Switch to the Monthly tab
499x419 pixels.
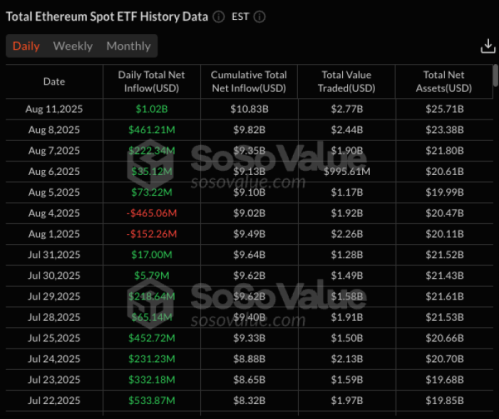click(x=128, y=46)
